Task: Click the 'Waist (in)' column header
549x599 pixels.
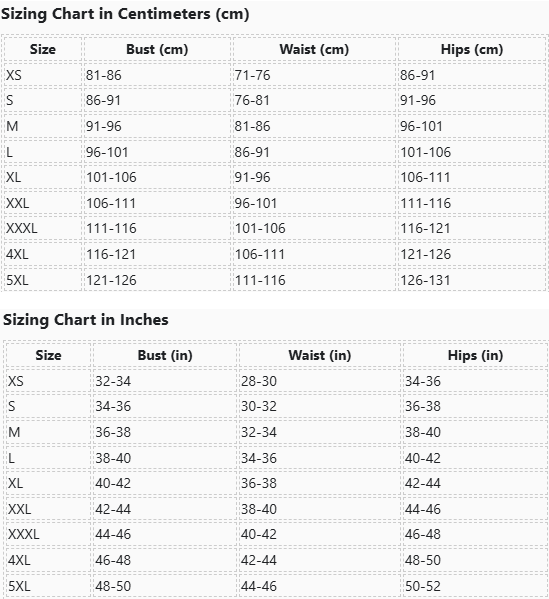Action: (320, 355)
